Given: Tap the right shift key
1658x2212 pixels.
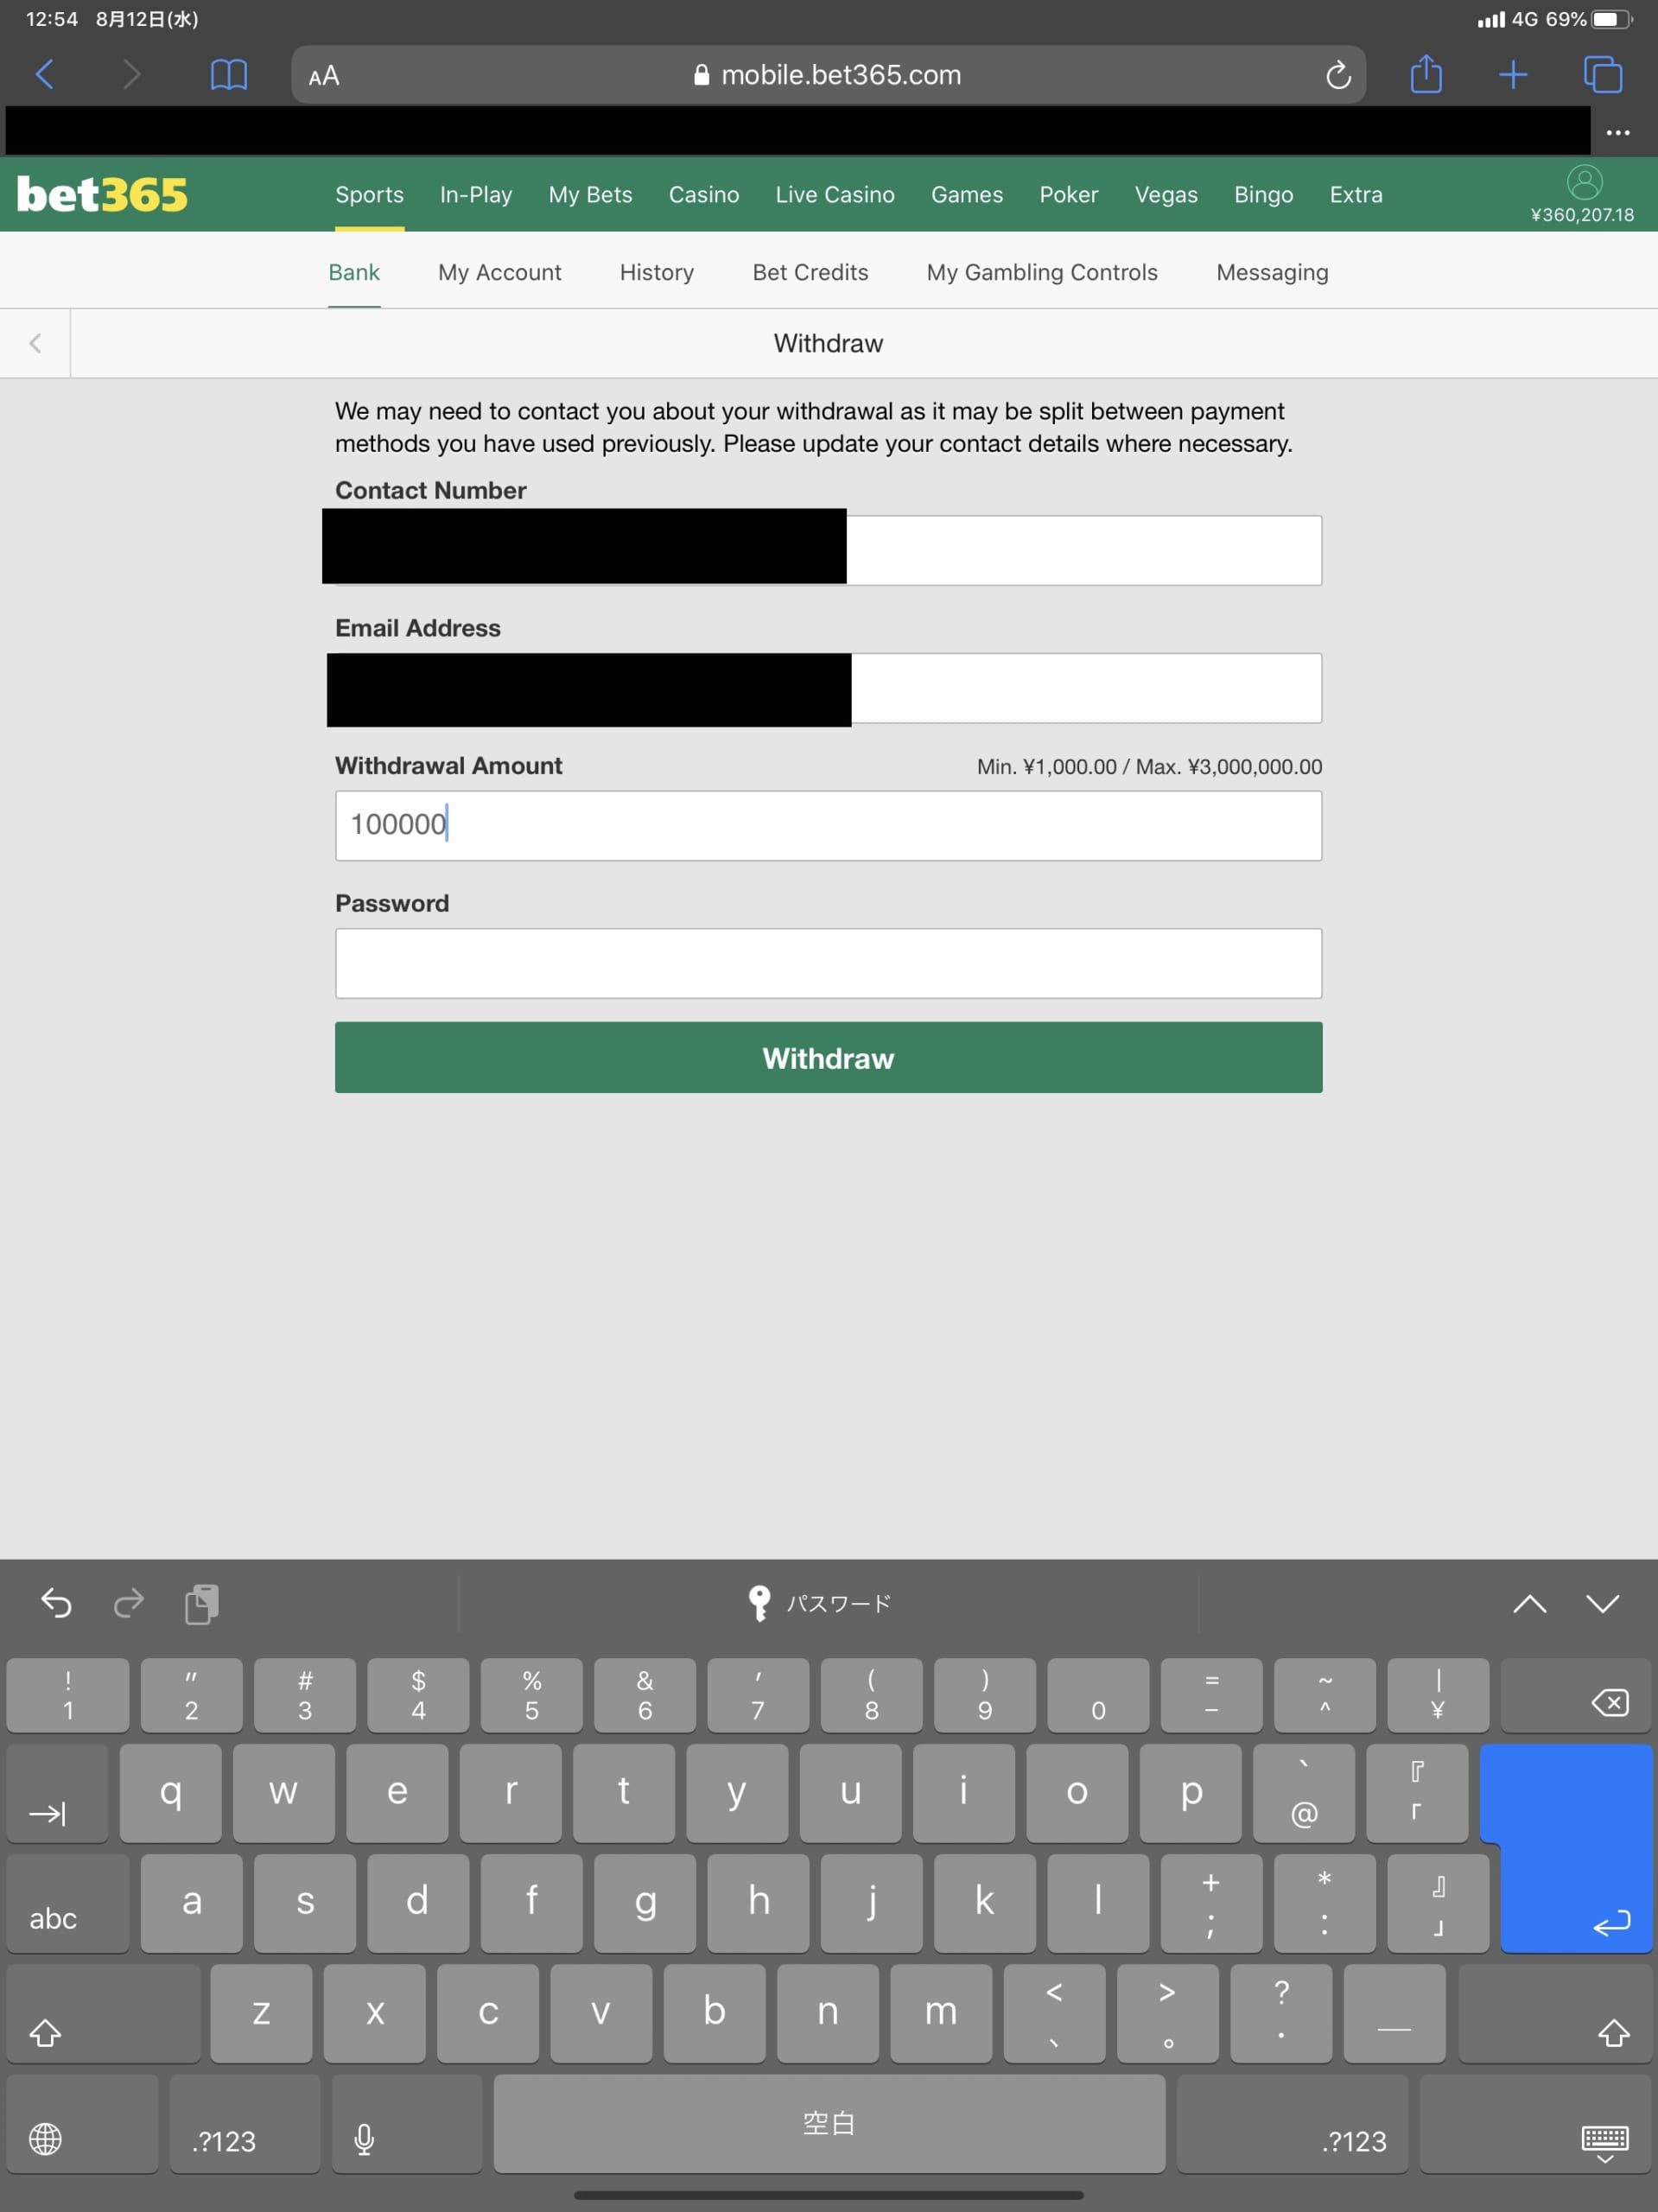Looking at the screenshot, I should (1555, 2013).
